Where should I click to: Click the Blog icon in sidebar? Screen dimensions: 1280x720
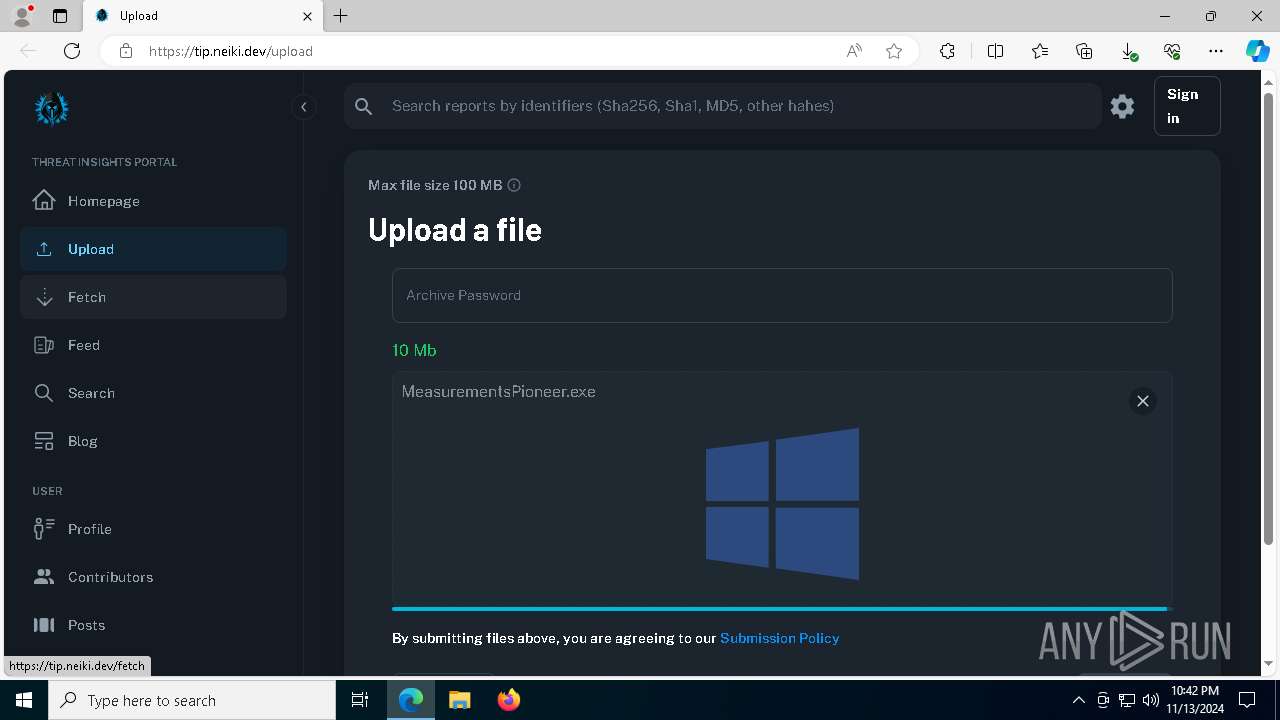[44, 441]
